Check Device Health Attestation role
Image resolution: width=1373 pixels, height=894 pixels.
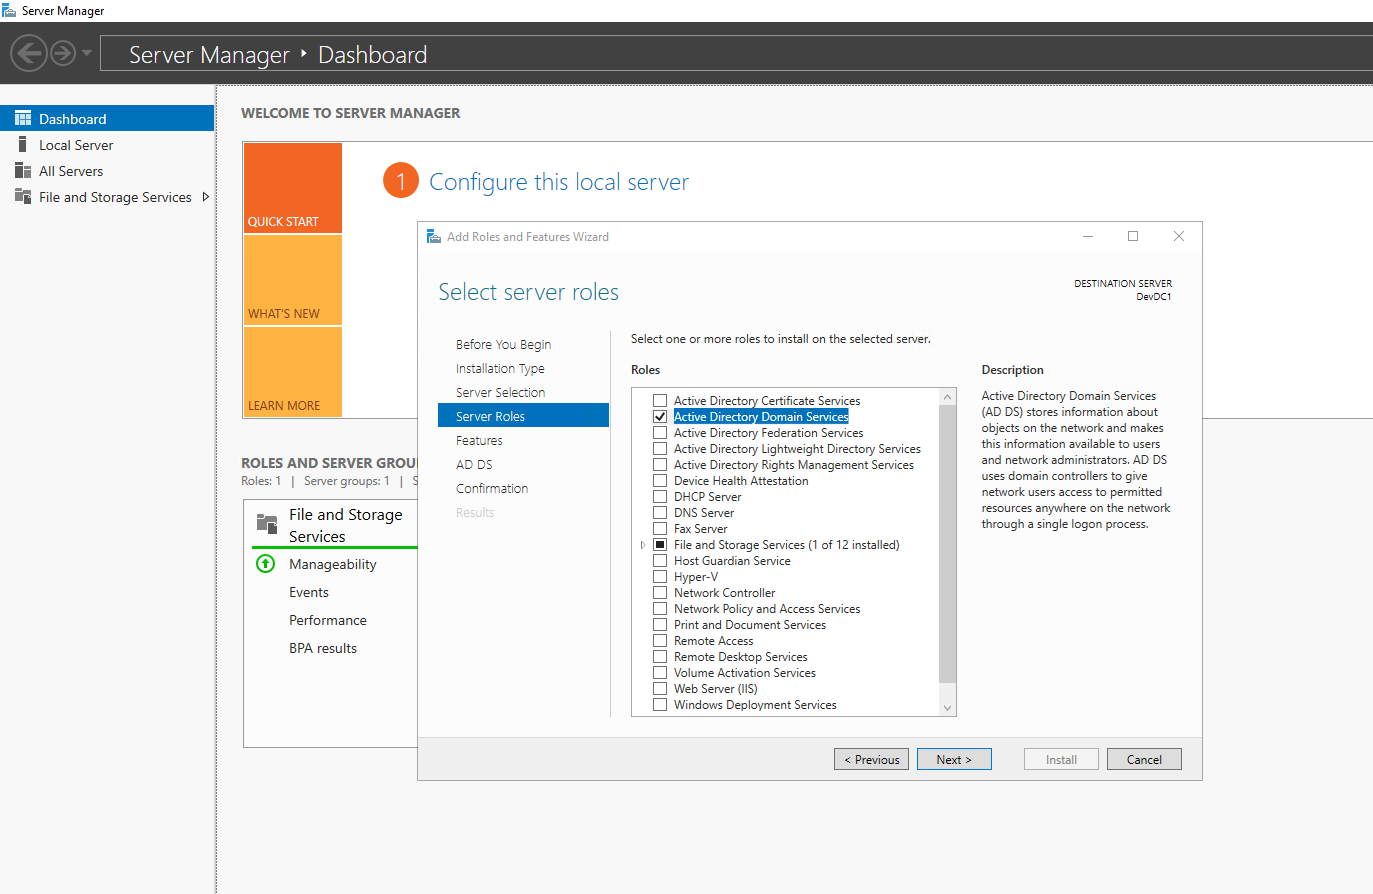660,481
